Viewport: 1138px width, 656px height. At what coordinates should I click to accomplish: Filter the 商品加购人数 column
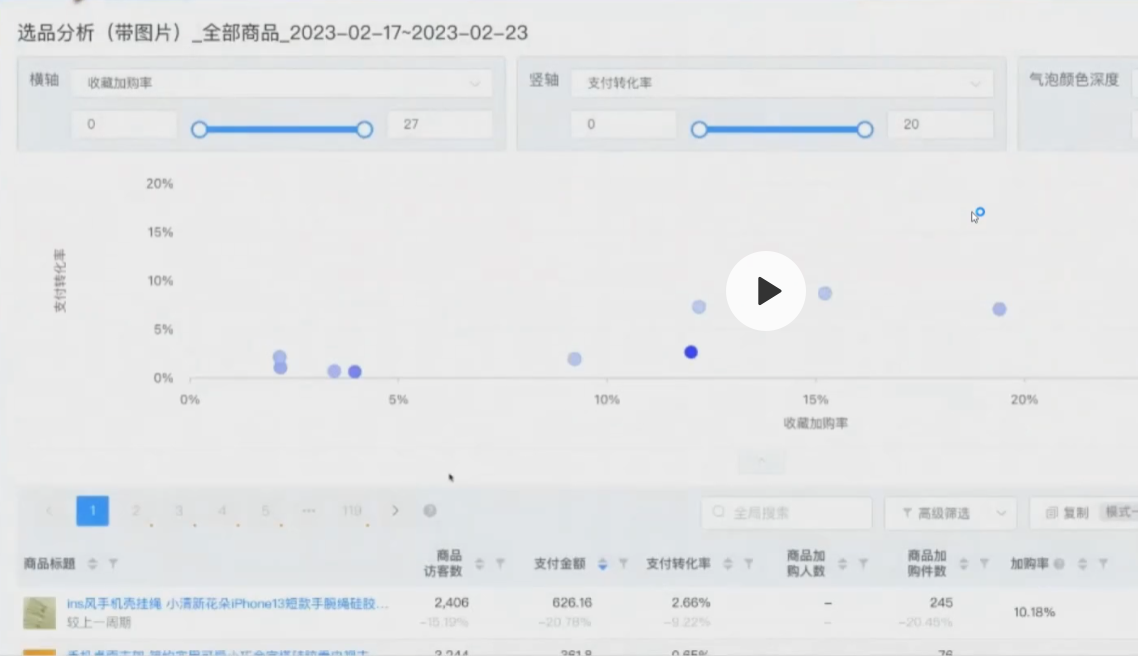863,564
